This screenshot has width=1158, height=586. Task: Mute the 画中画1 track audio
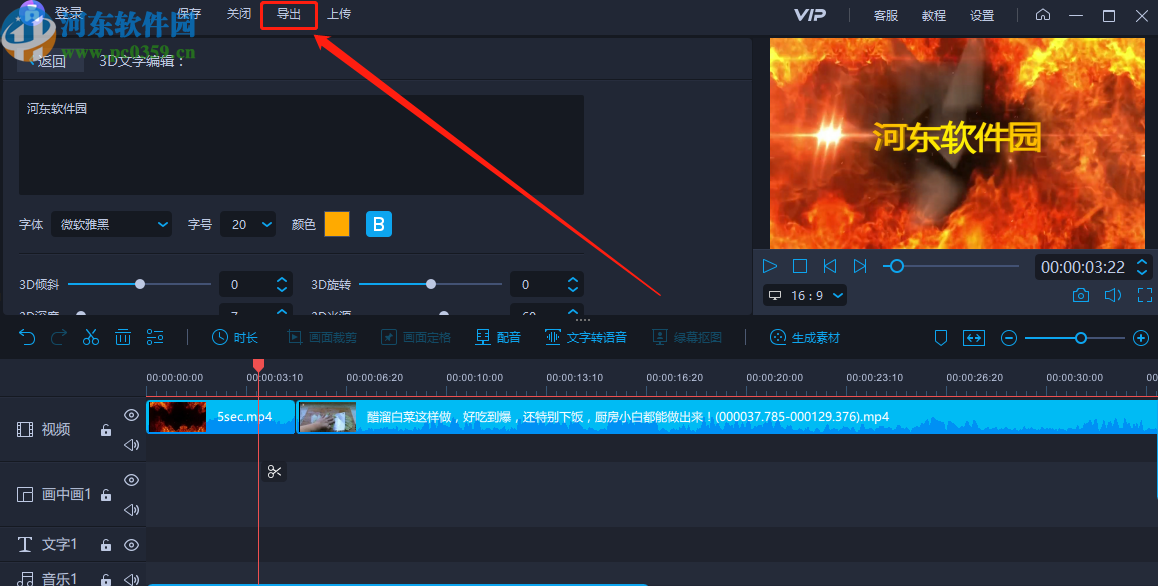131,509
